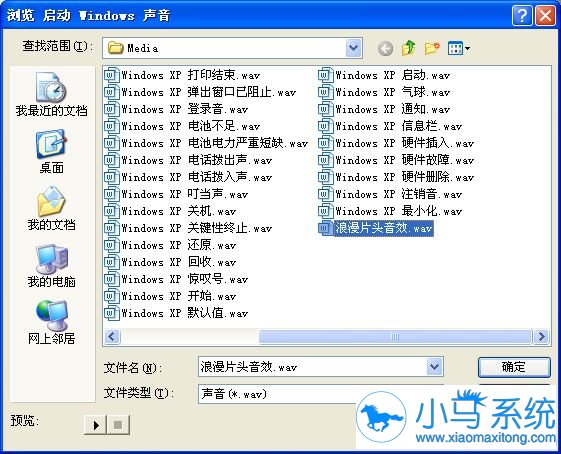Select Windows XP 注销音.wav

point(390,194)
